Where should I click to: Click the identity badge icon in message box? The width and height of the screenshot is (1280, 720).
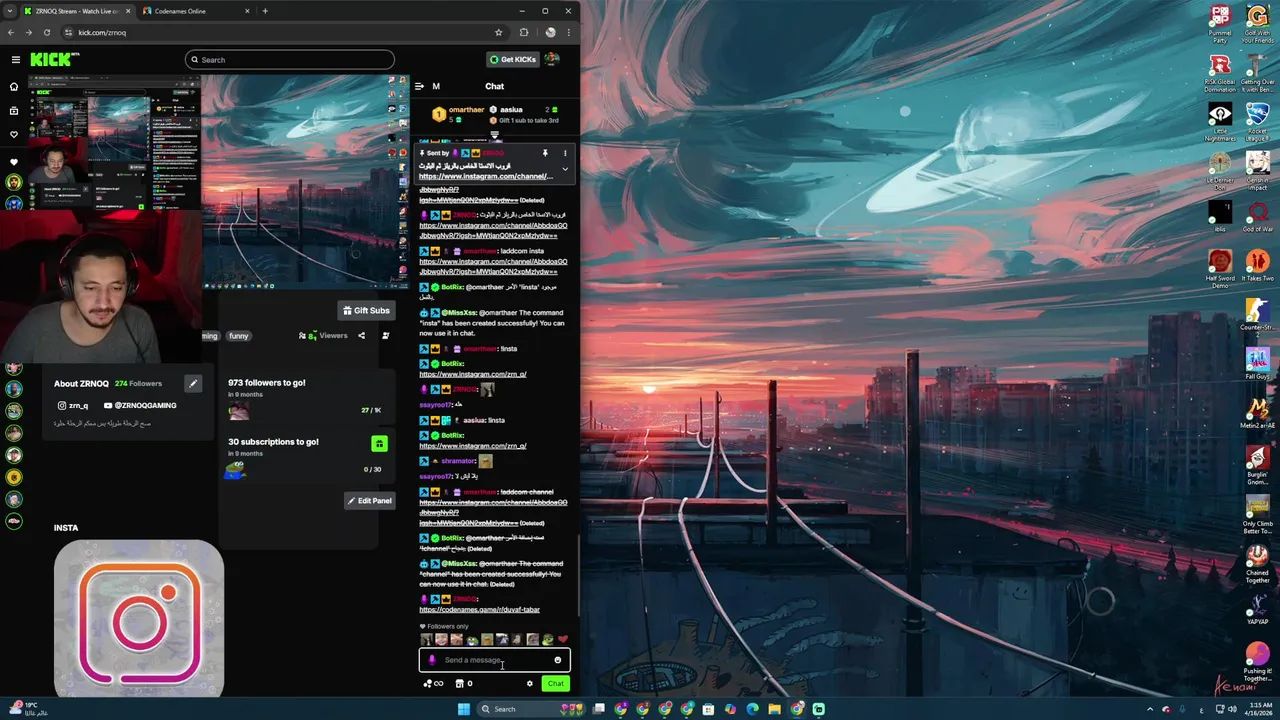click(x=432, y=660)
